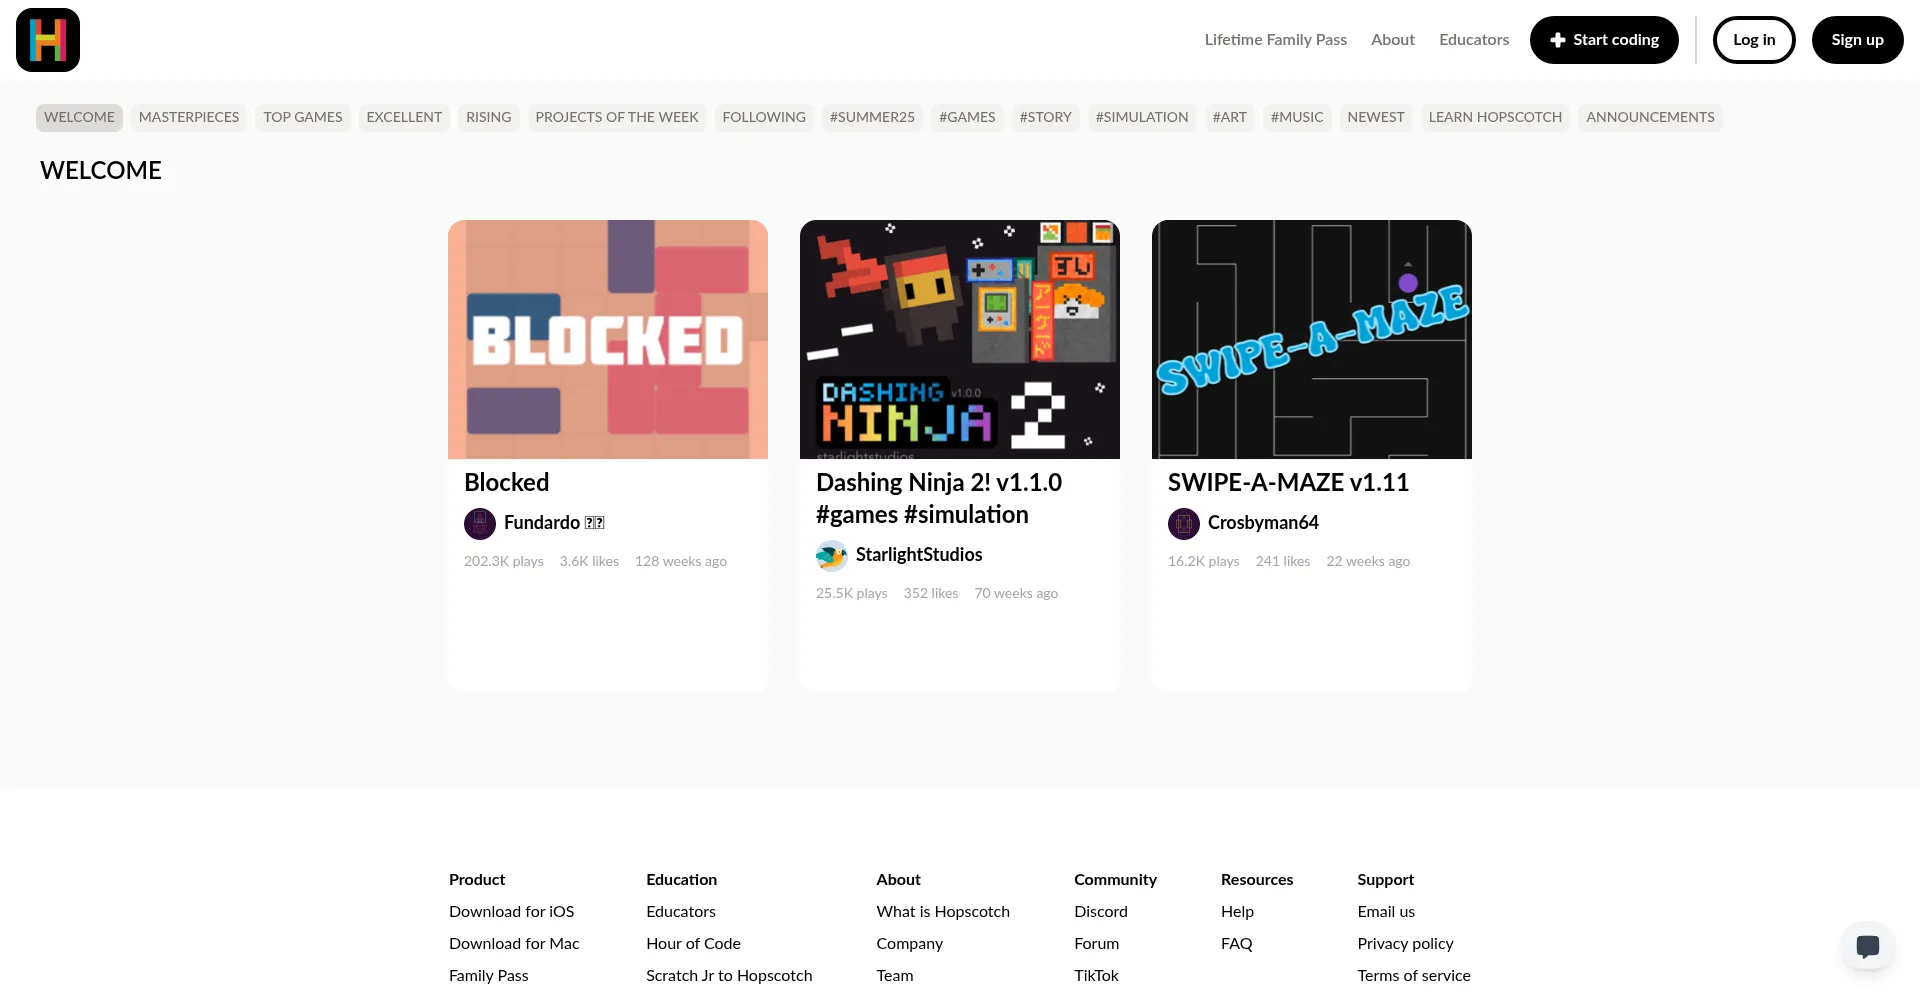Open Crosbyman64 username link
Viewport: 1920px width, 993px height.
pos(1263,523)
